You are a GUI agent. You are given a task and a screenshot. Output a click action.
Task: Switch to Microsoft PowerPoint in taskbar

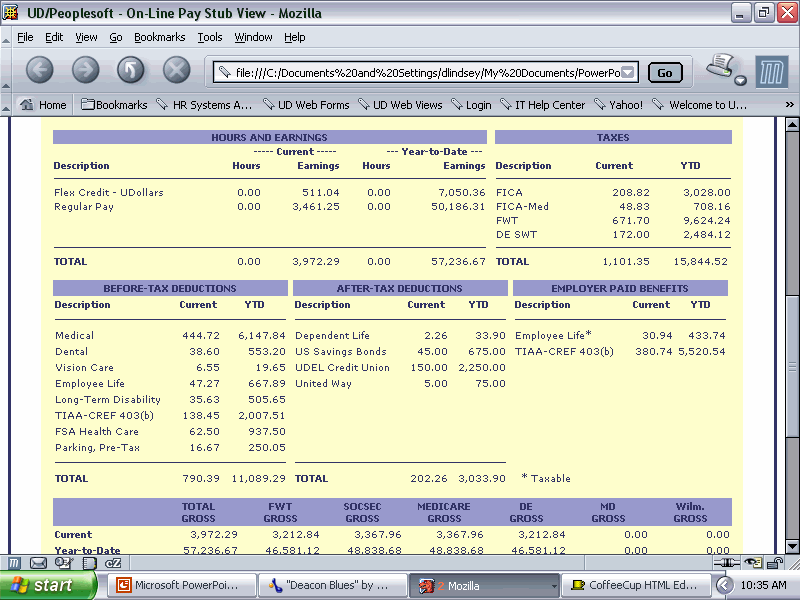point(180,585)
